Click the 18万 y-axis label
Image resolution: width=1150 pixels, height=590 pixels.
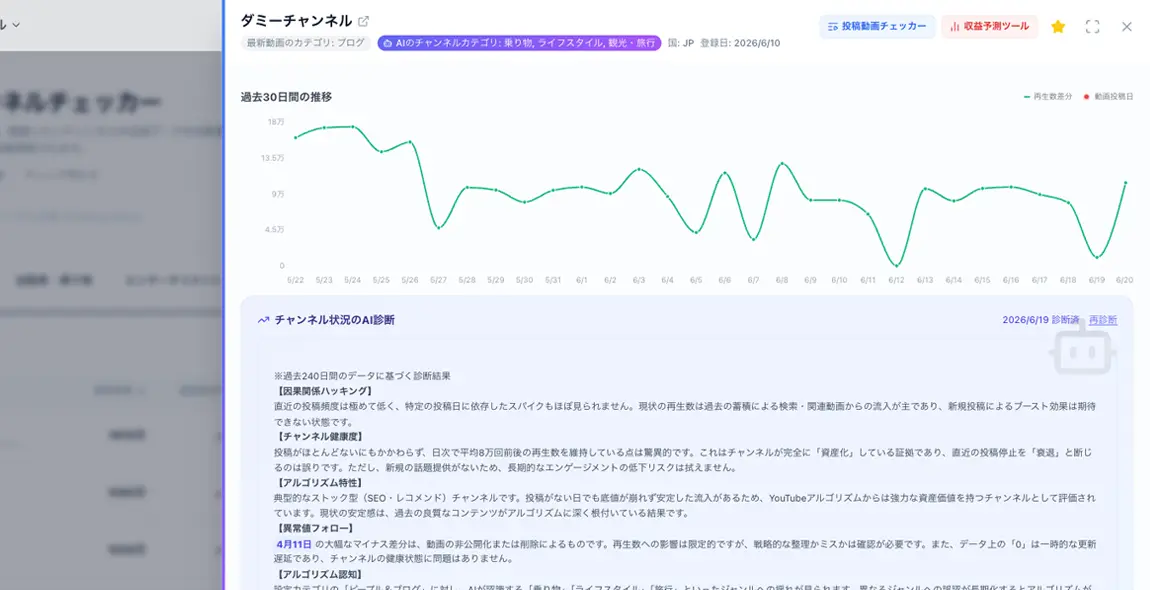(276, 122)
